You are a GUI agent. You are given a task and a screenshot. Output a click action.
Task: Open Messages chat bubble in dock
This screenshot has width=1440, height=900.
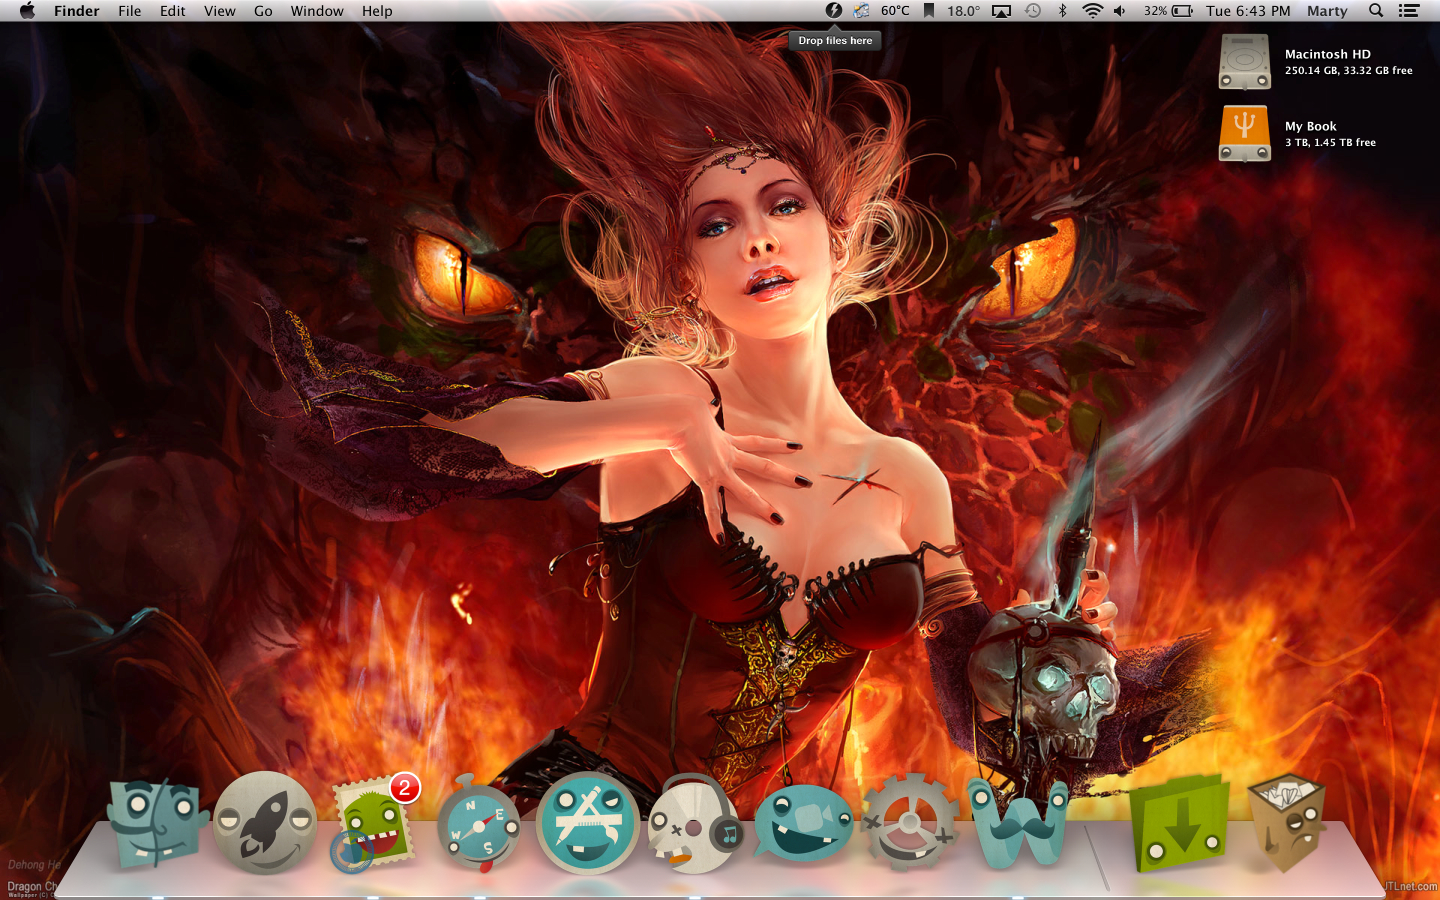804,822
